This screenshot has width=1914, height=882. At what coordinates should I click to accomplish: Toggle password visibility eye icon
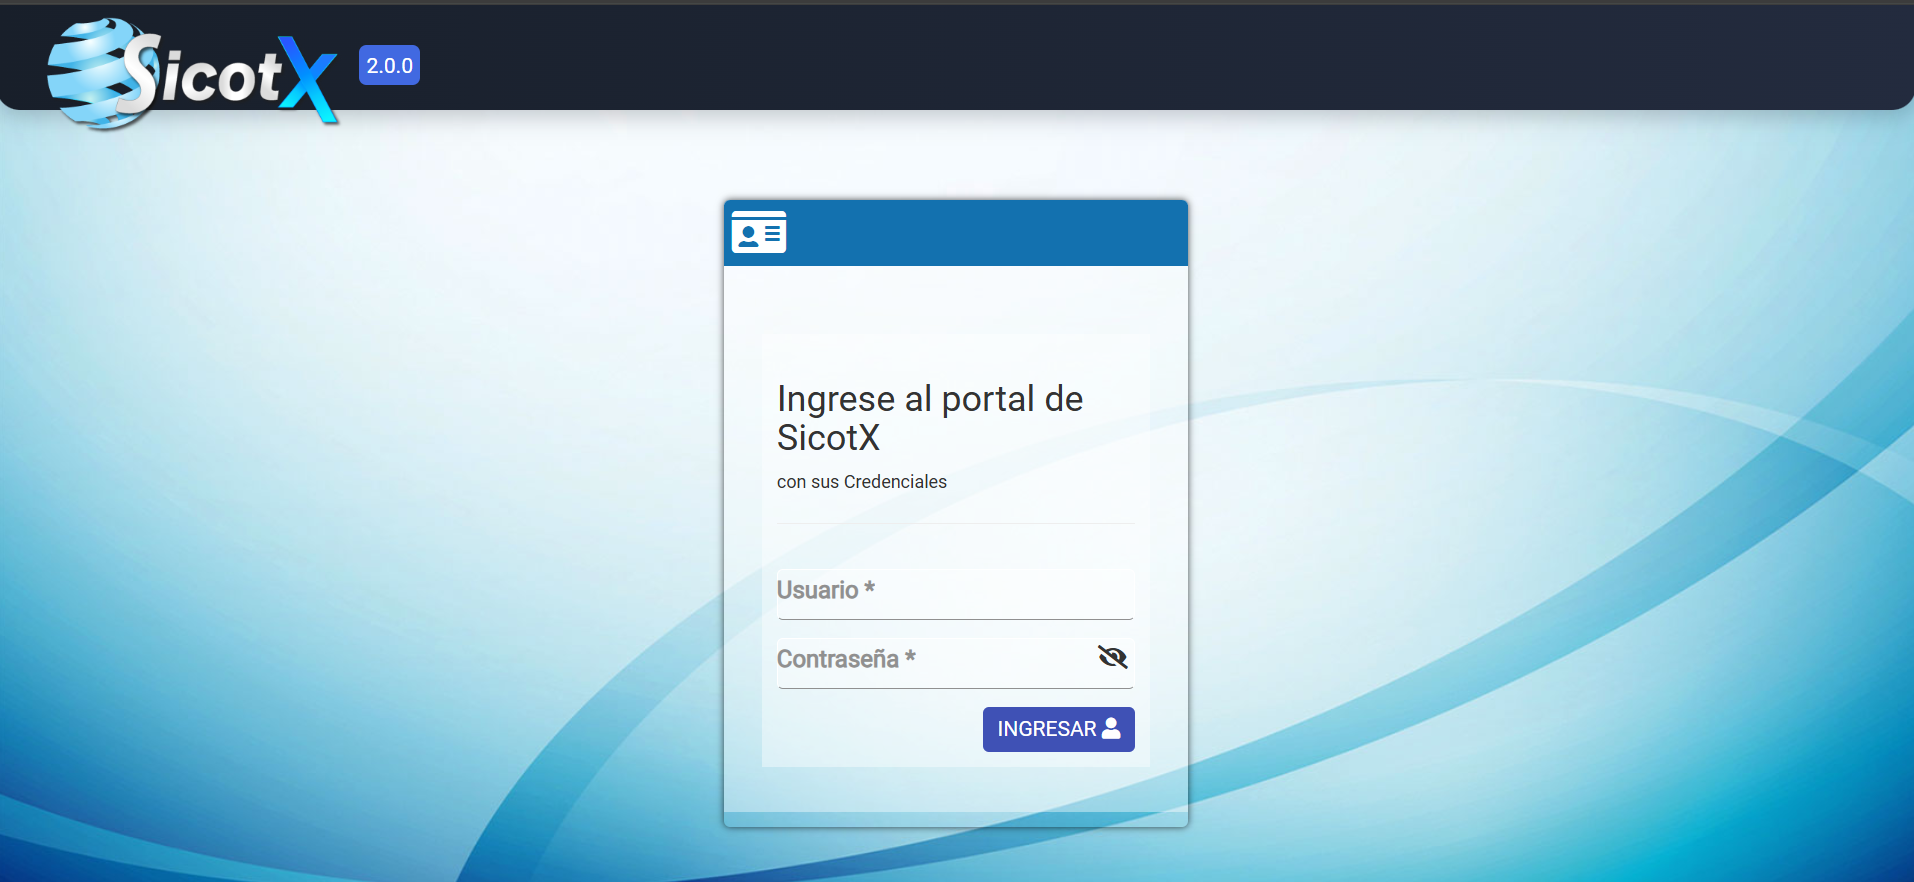coord(1113,657)
